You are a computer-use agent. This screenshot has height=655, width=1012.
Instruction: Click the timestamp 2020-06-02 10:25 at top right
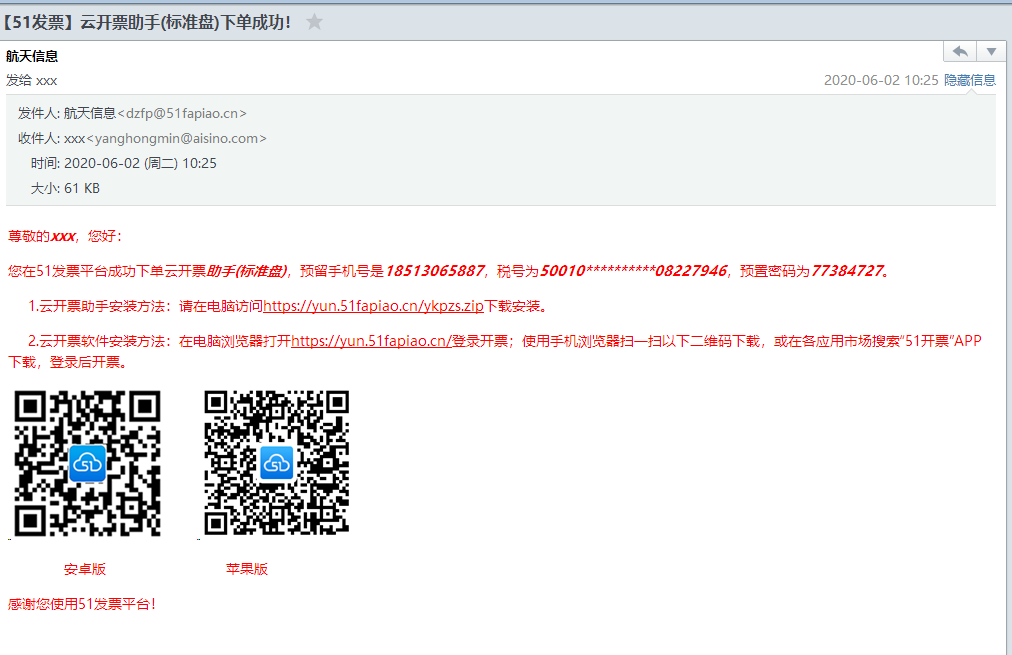tap(881, 80)
